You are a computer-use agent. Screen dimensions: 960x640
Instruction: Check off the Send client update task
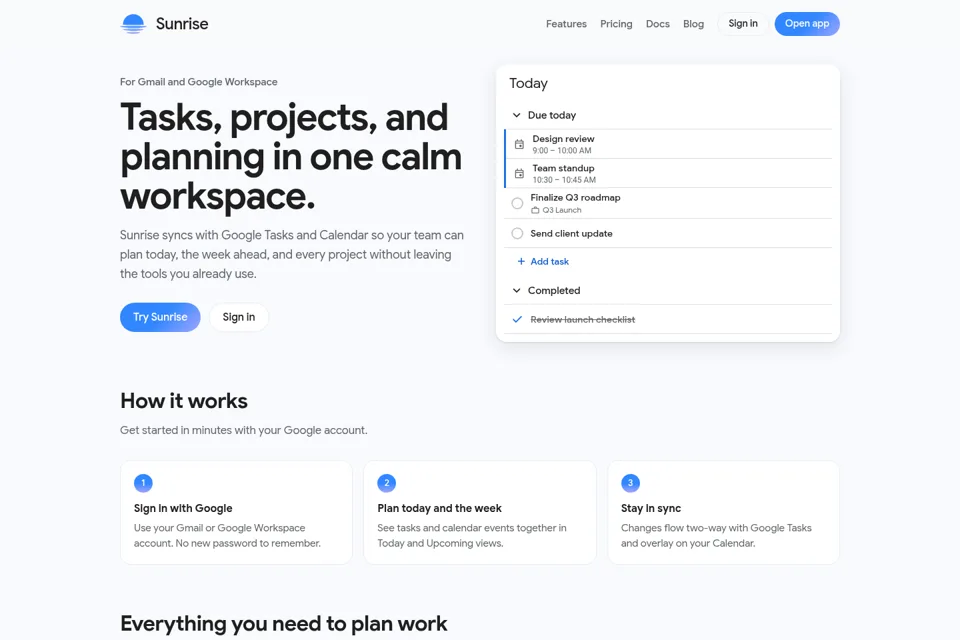click(517, 233)
